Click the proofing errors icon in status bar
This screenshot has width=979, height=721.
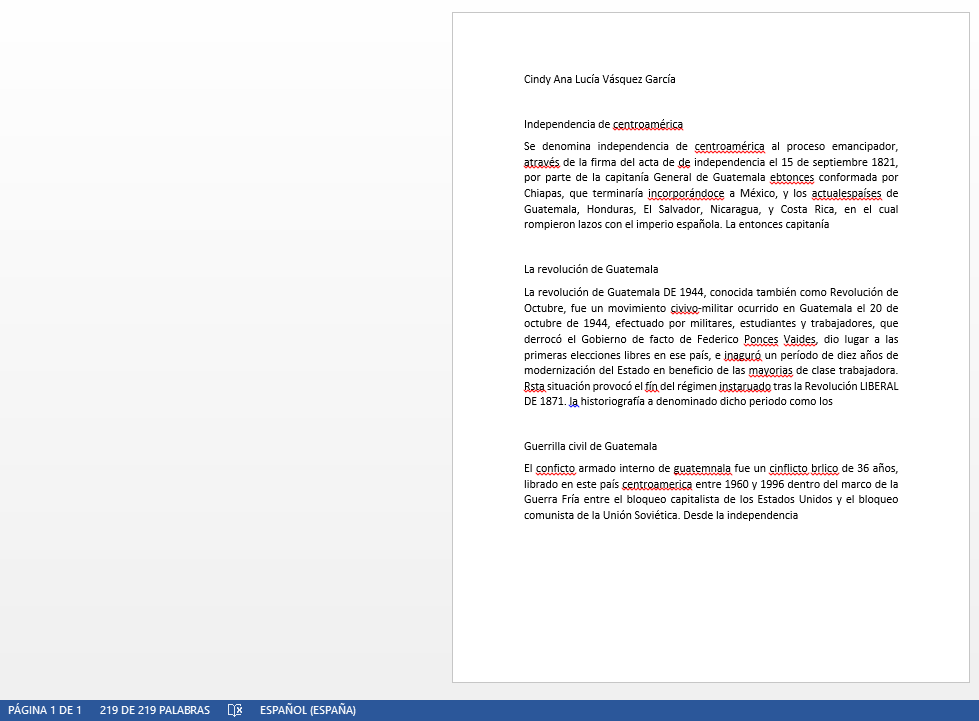235,710
